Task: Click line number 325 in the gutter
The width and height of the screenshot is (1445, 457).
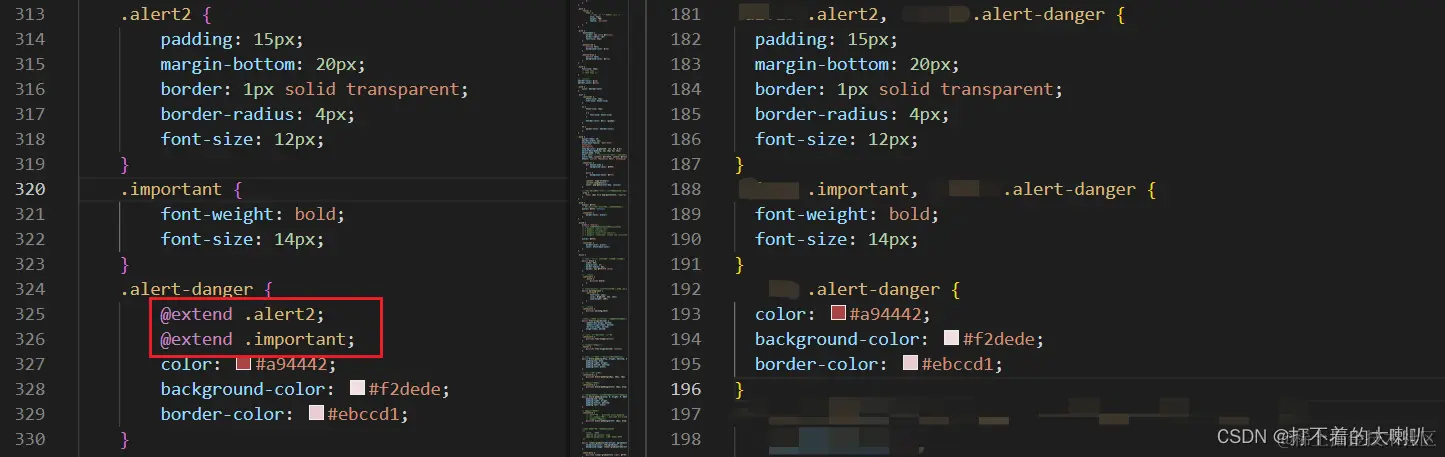Action: click(29, 314)
